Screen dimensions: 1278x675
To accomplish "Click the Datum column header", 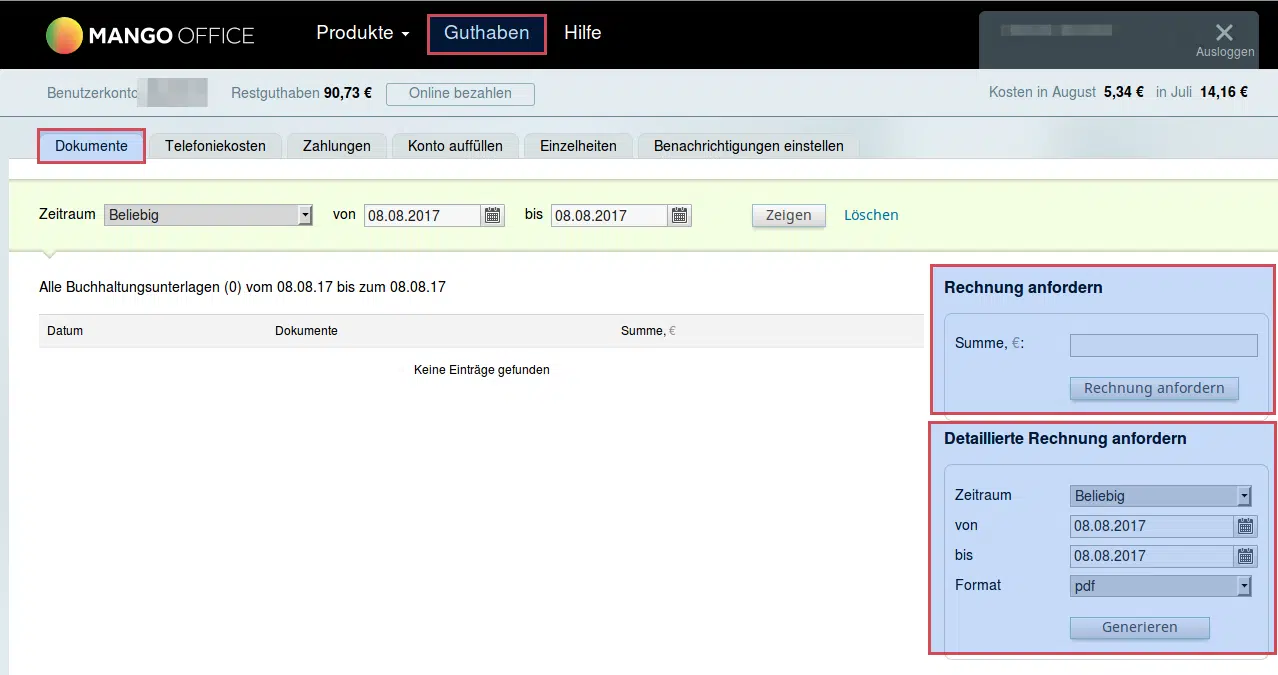I will pos(65,331).
